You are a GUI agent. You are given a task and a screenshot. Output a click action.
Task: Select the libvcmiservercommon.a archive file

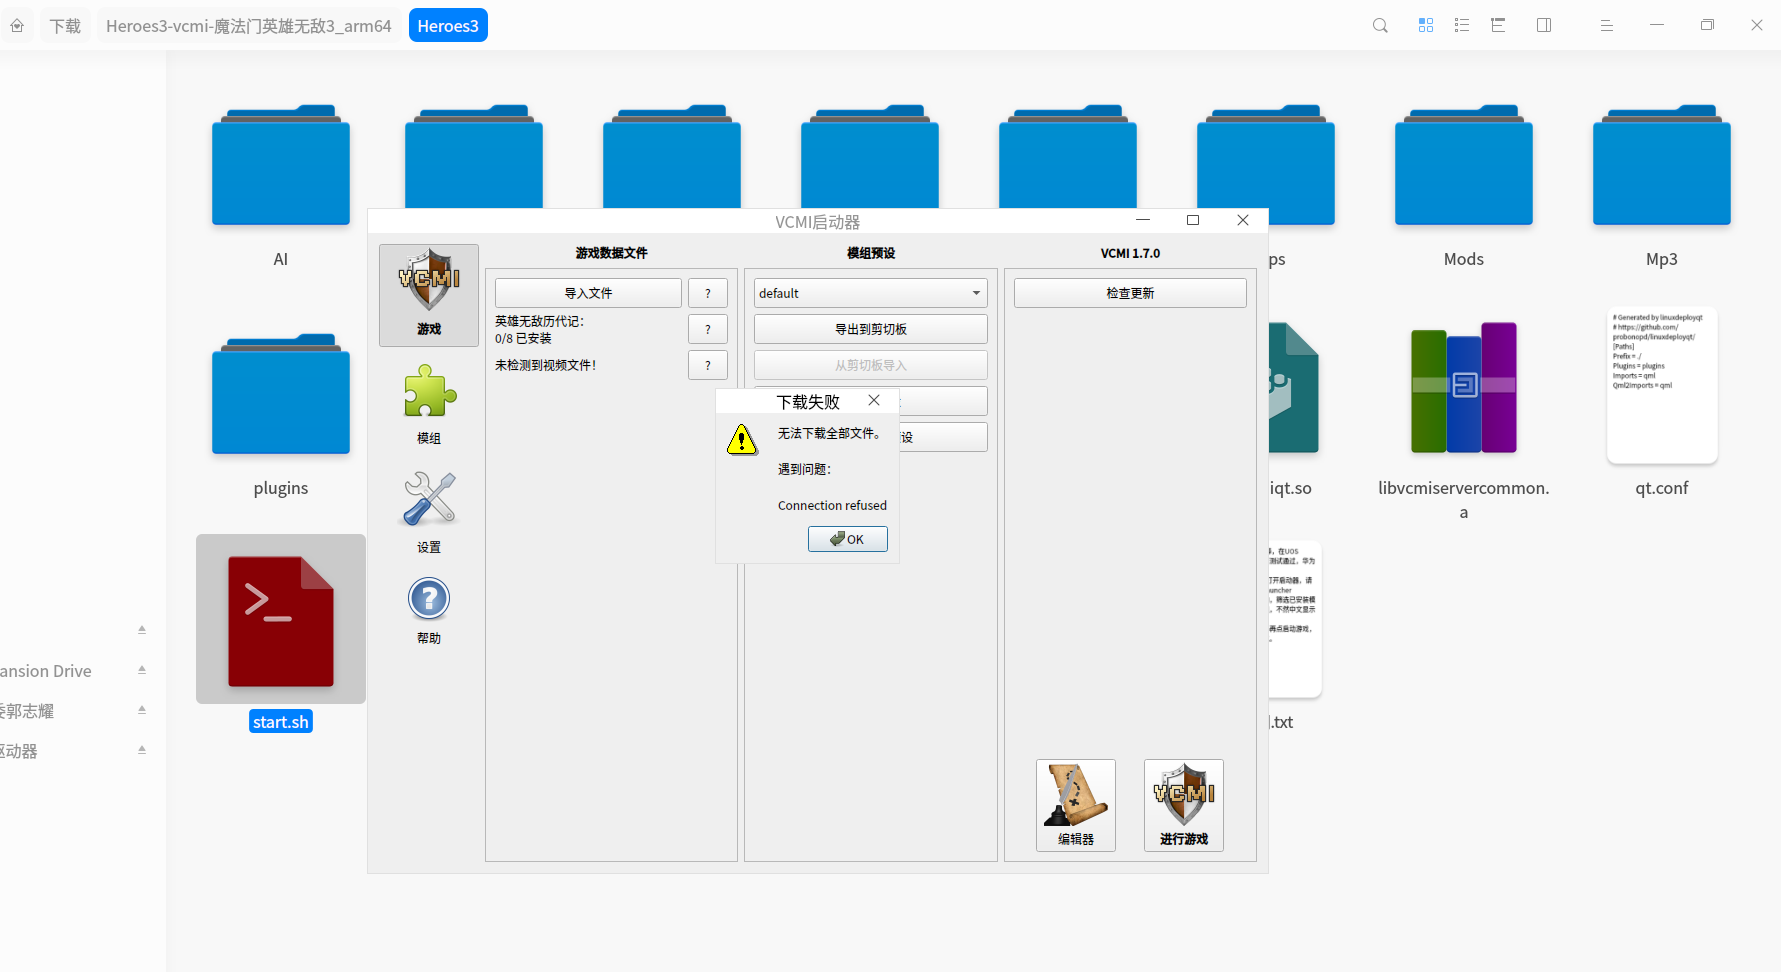1464,420
